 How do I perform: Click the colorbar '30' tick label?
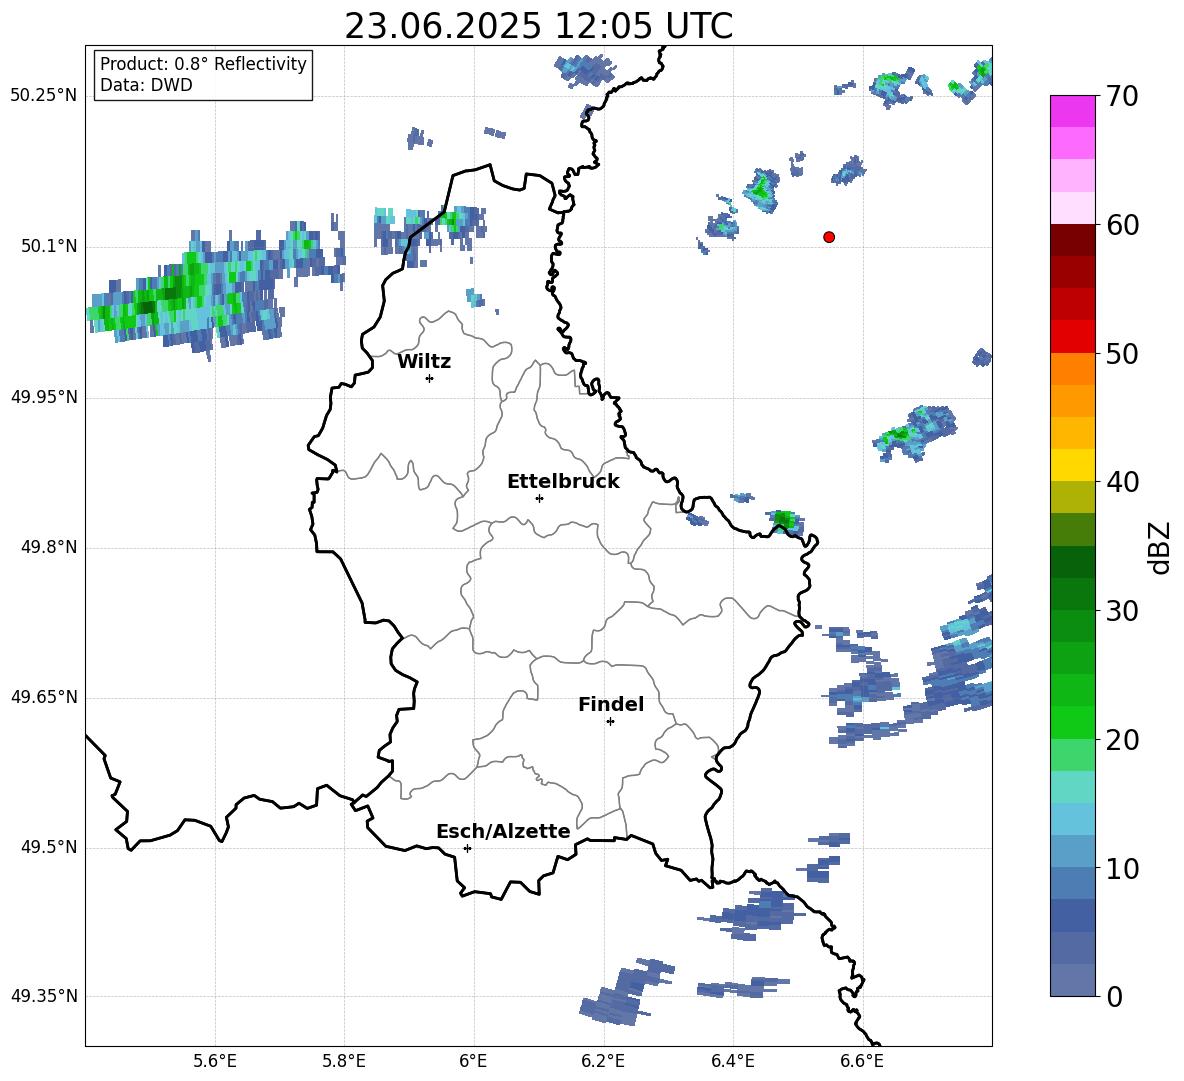(1122, 611)
